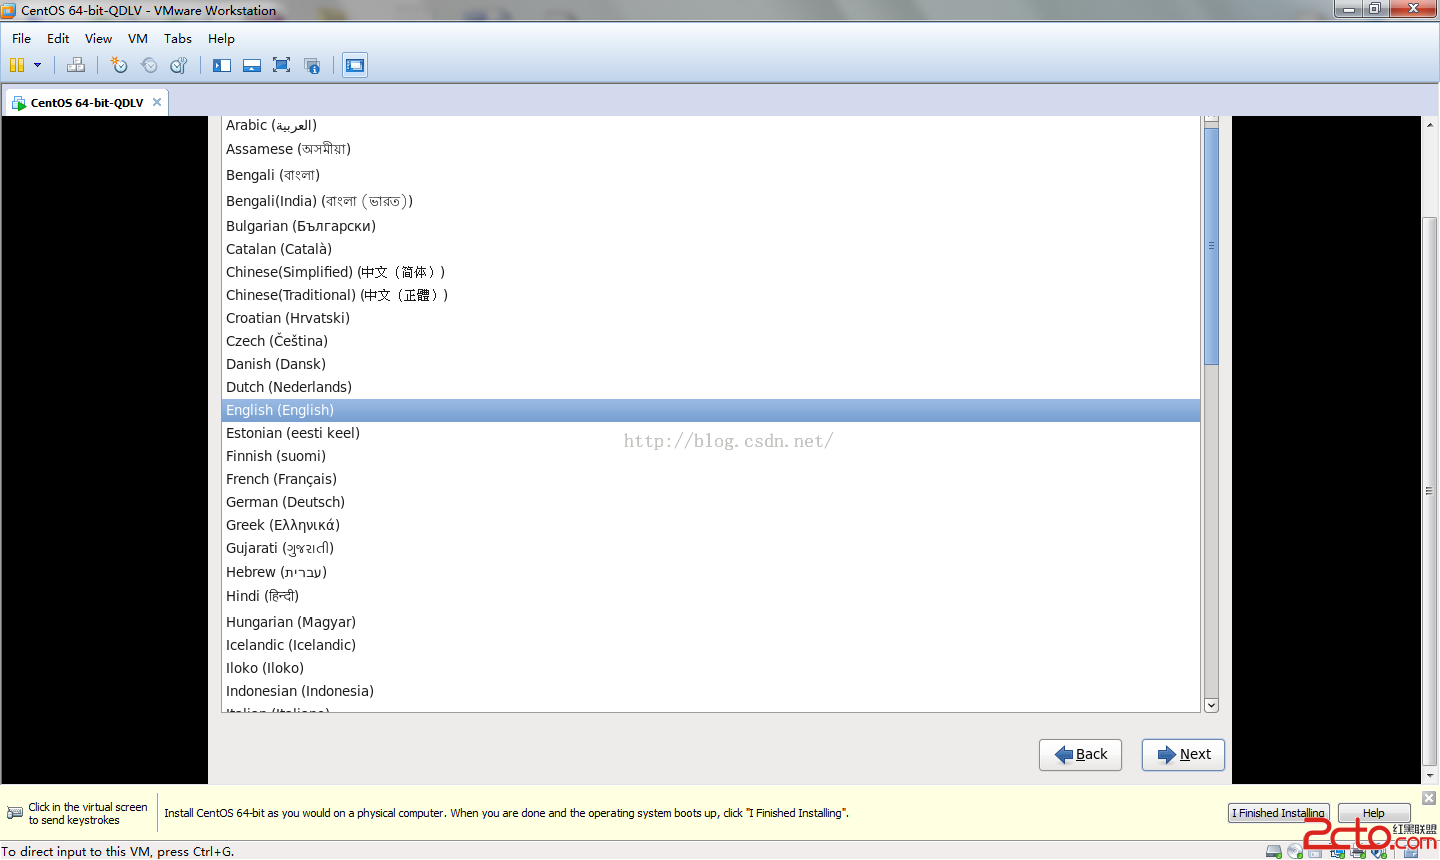Select Hindi in the language list
Viewport: 1440px width, 860px height.
pyautogui.click(x=710, y=596)
